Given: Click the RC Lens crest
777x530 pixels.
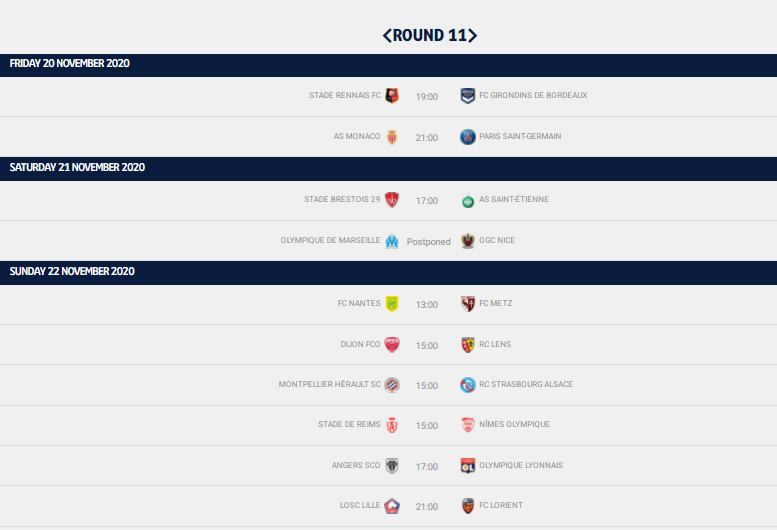Looking at the screenshot, I should pyautogui.click(x=468, y=345).
